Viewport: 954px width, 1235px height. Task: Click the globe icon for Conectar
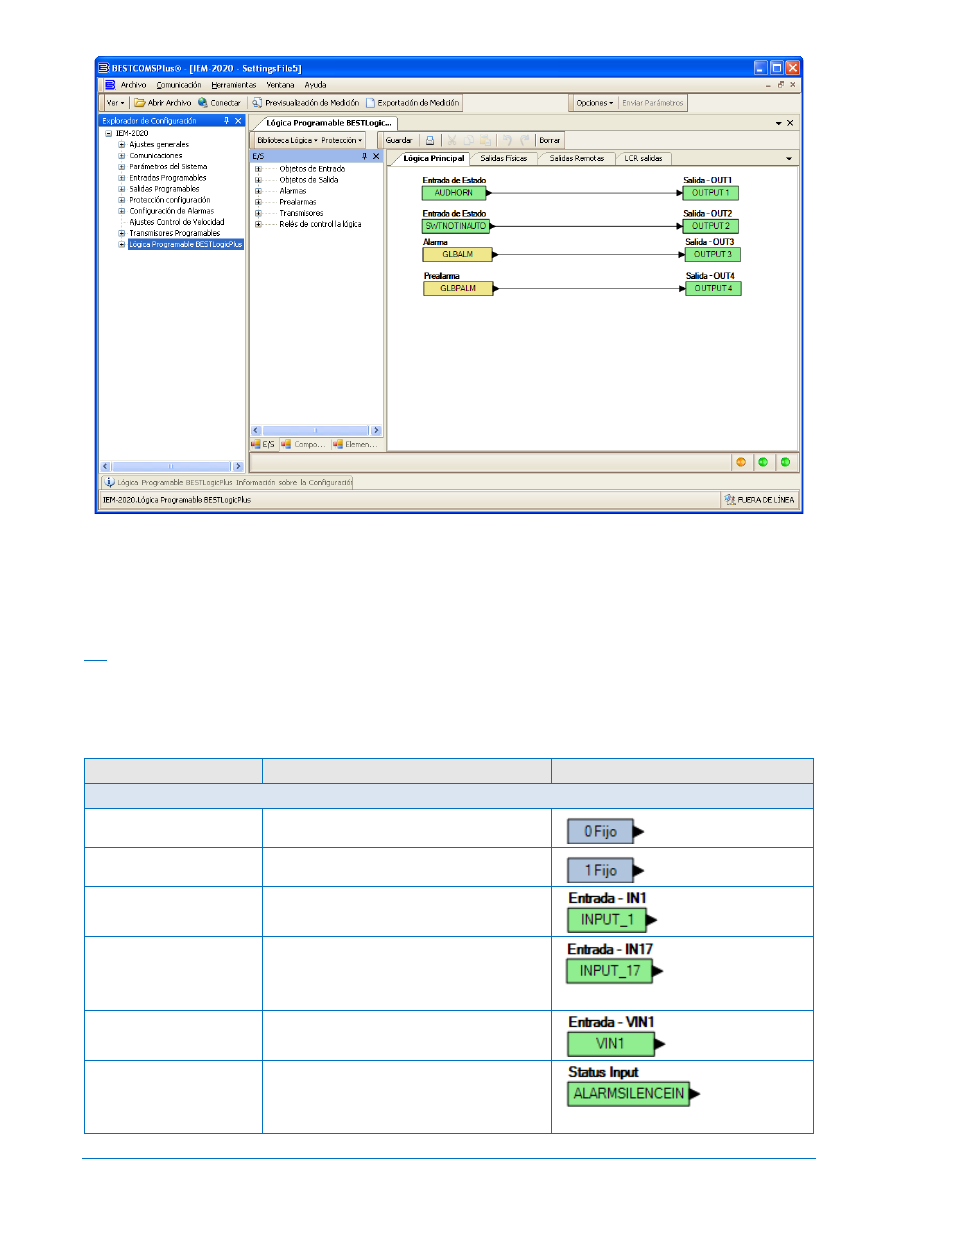[x=203, y=103]
